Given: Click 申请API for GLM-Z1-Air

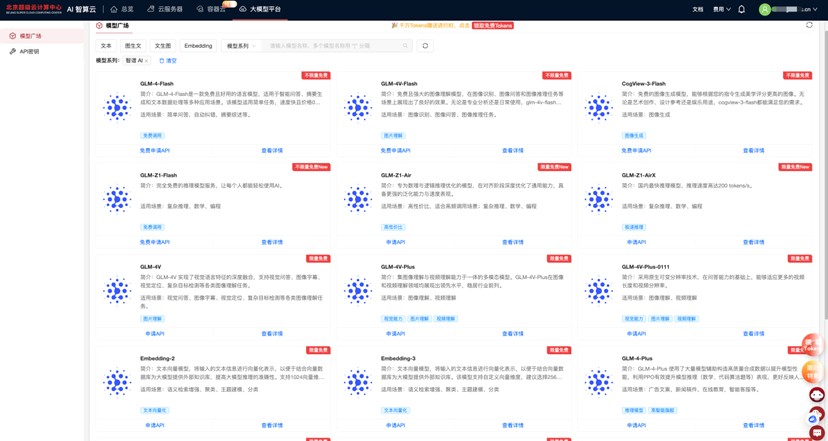Looking at the screenshot, I should click(396, 242).
